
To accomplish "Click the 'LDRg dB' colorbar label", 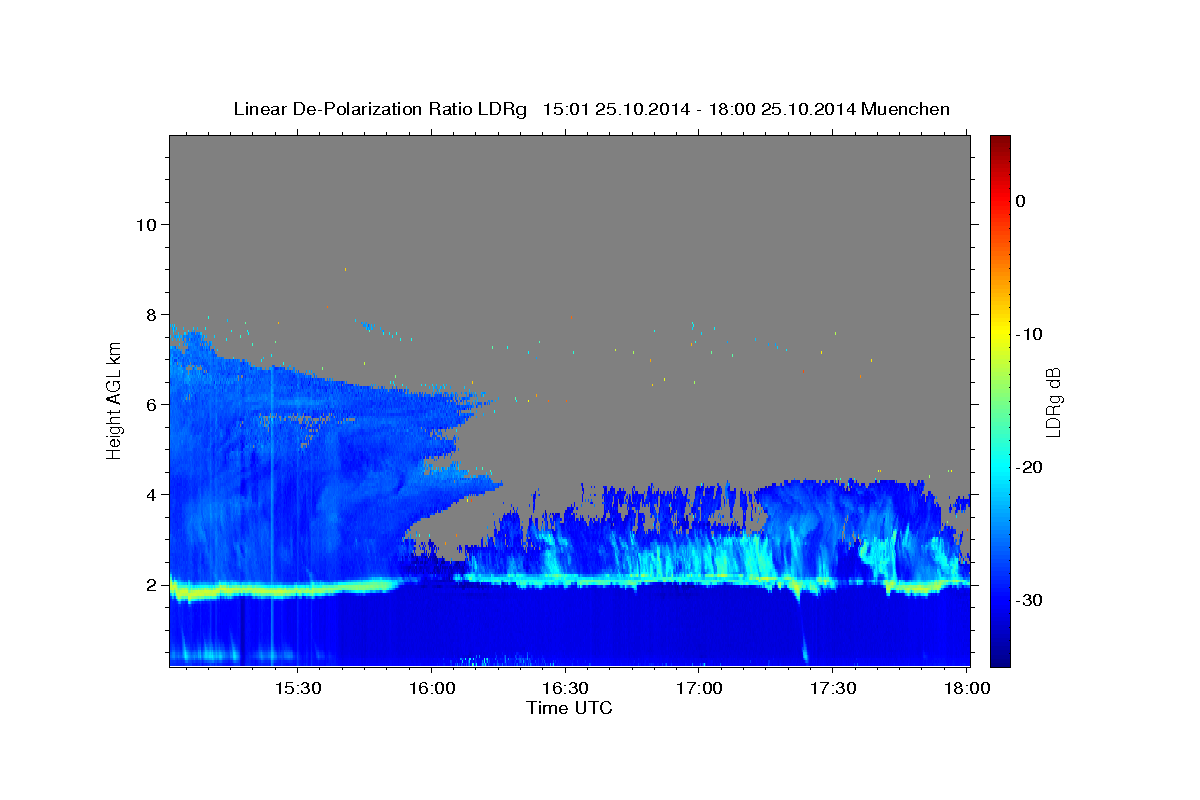I will tap(1052, 402).
